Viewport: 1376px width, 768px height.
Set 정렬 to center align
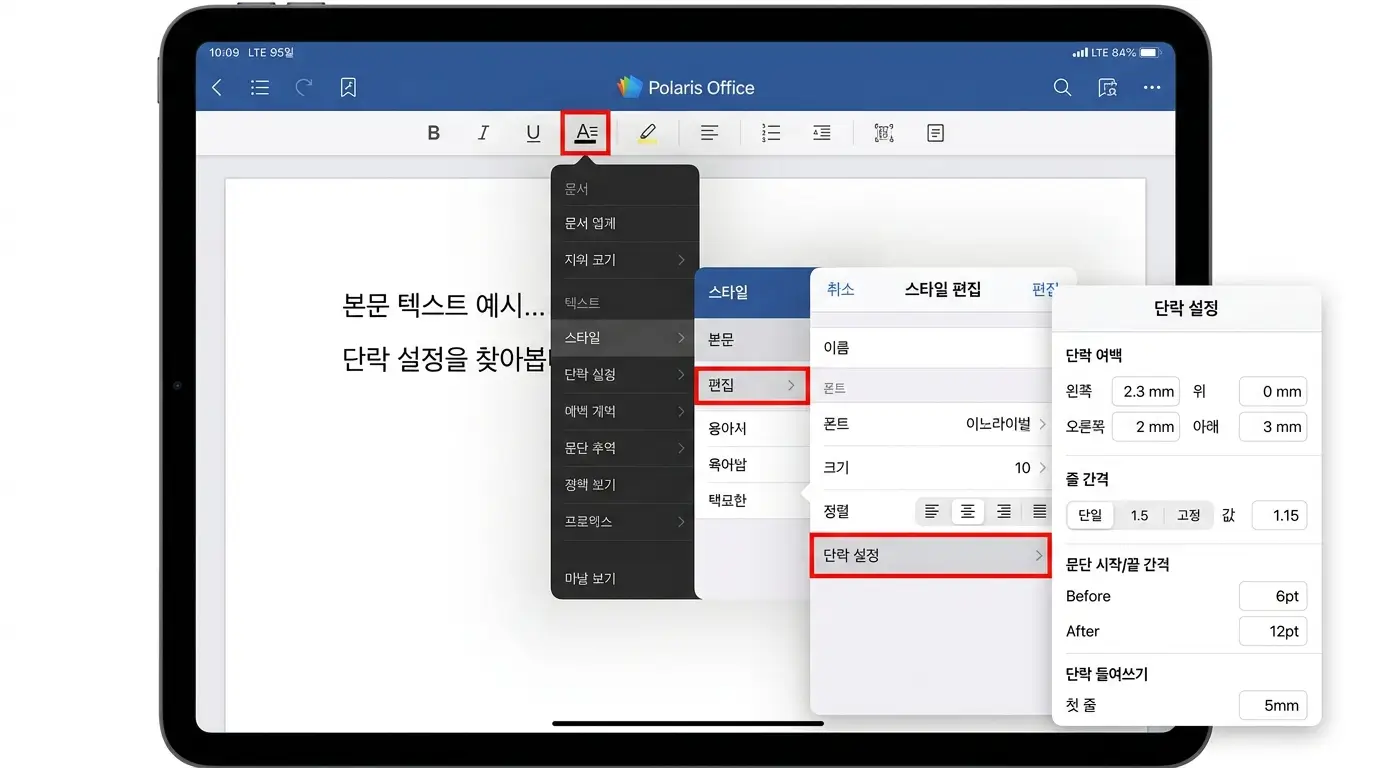pyautogui.click(x=968, y=511)
